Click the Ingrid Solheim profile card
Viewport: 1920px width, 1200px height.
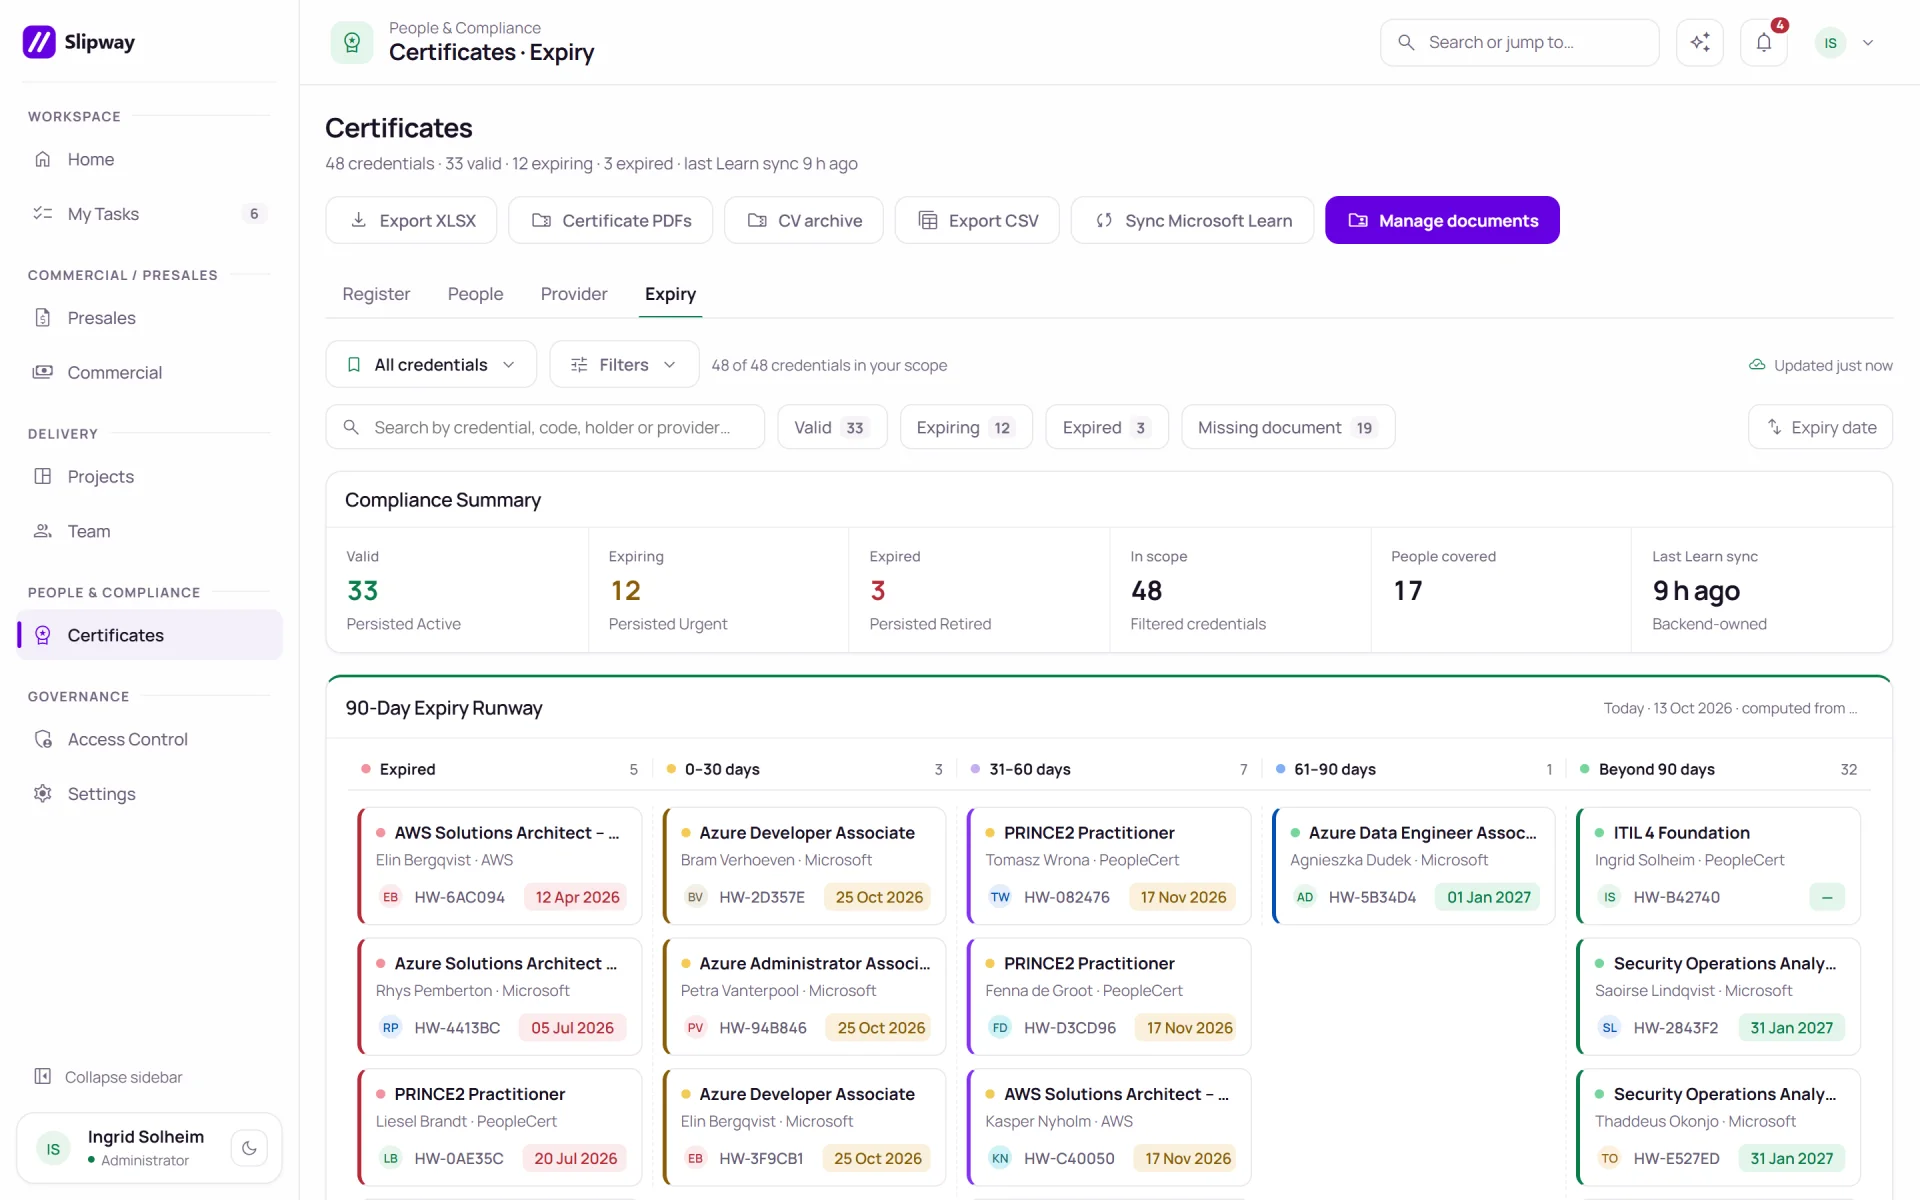[149, 1148]
